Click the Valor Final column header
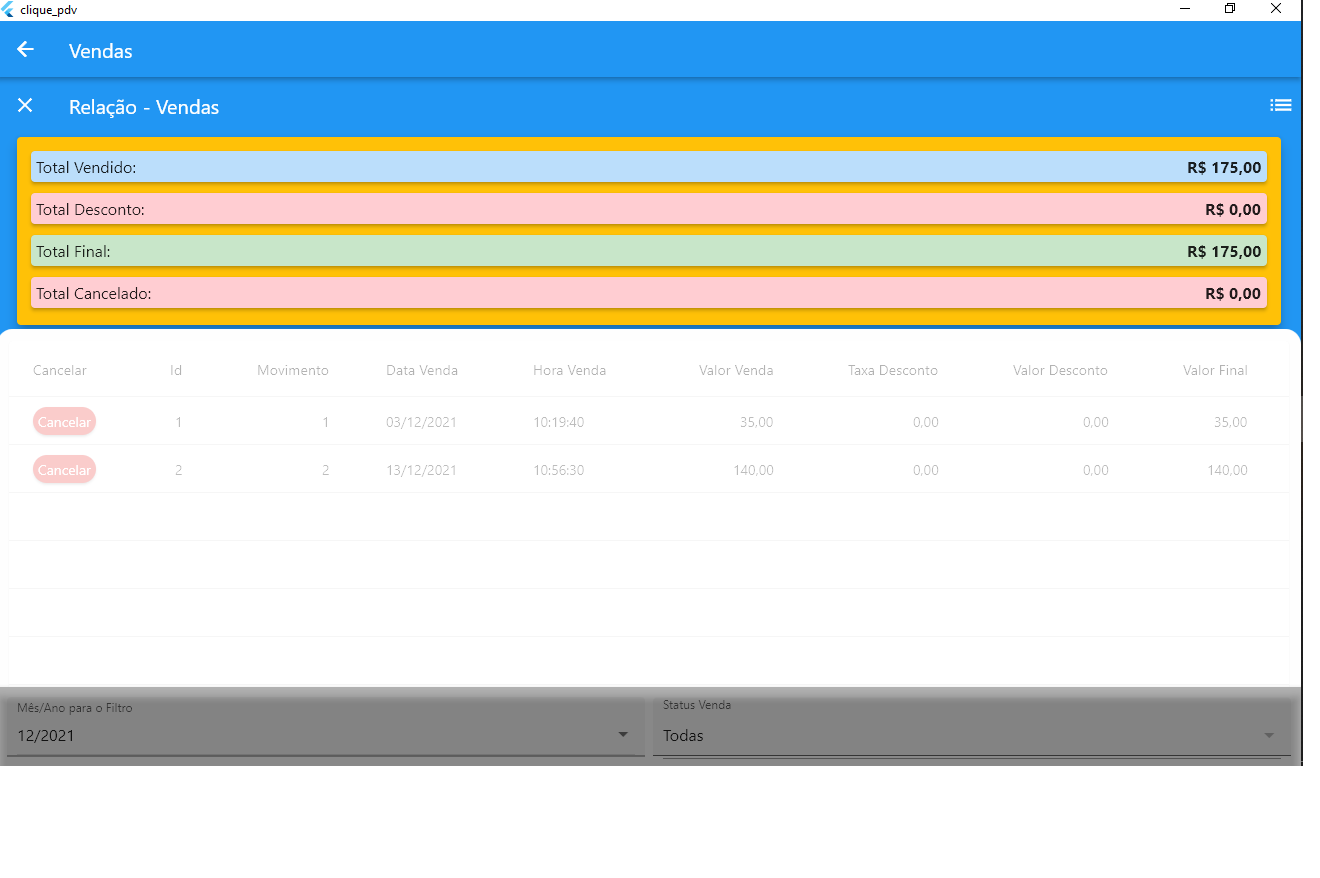 pos(1214,370)
